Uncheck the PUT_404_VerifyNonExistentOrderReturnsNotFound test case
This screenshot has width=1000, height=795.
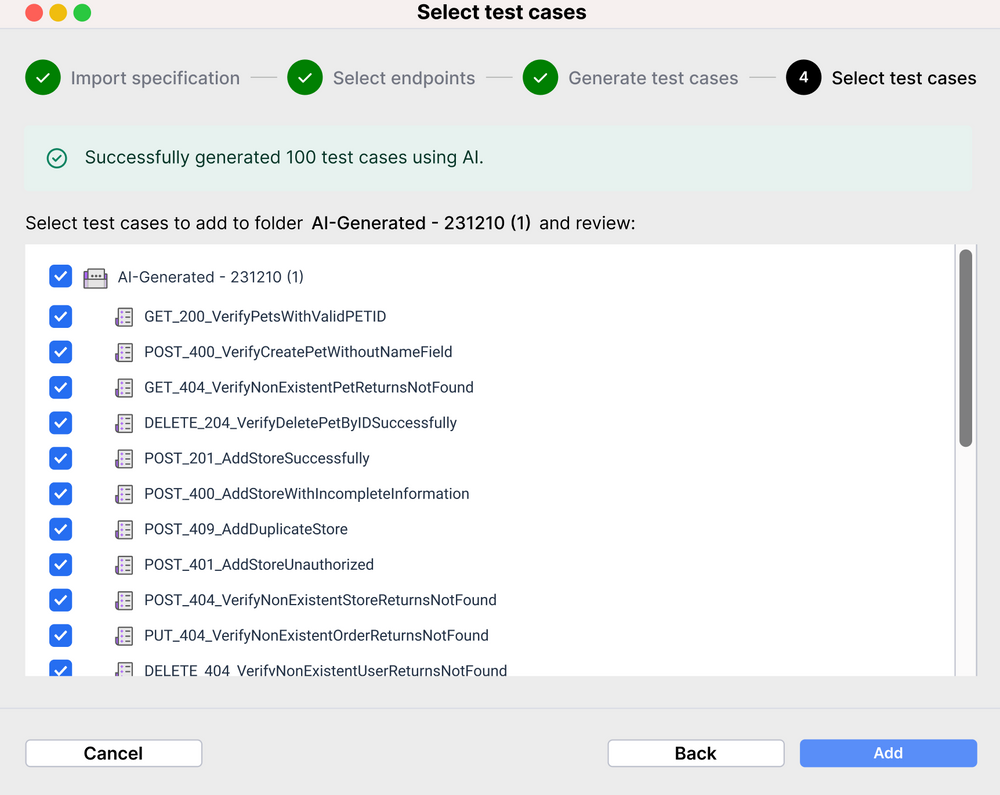(x=60, y=635)
